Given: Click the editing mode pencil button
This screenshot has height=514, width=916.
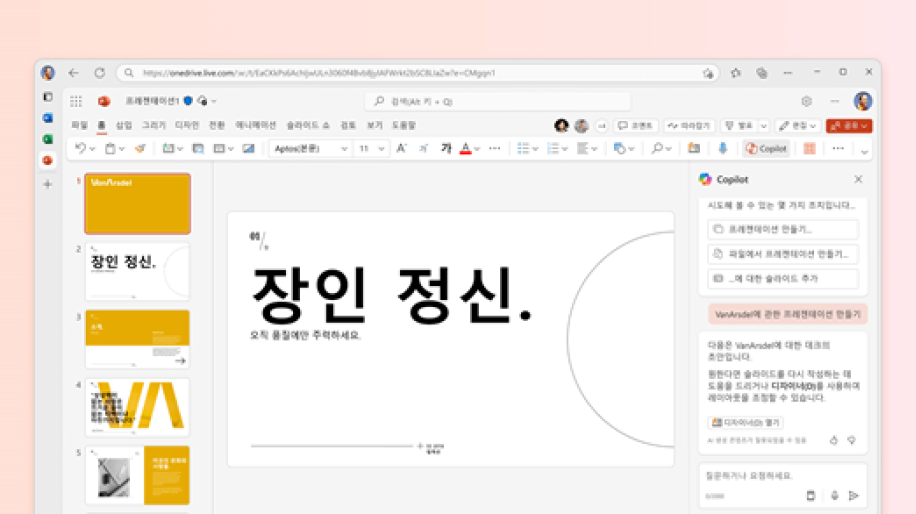Looking at the screenshot, I should coord(797,126).
